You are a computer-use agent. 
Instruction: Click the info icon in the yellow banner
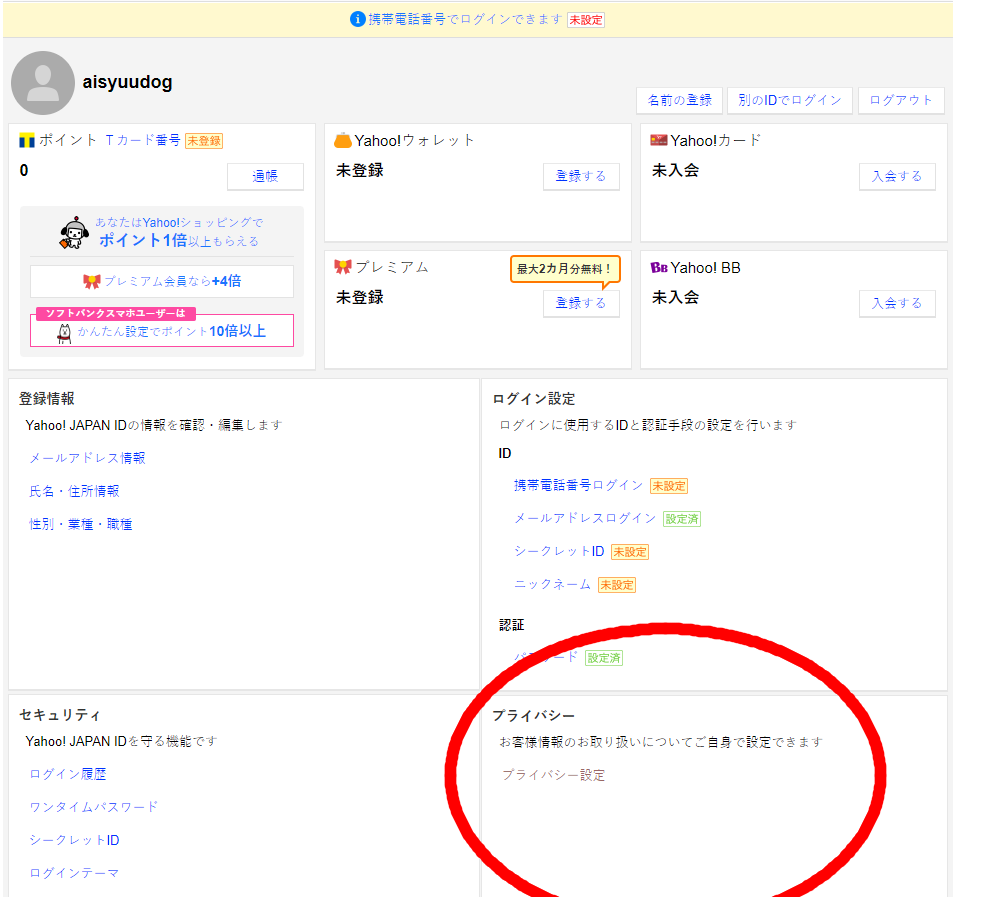[x=357, y=20]
